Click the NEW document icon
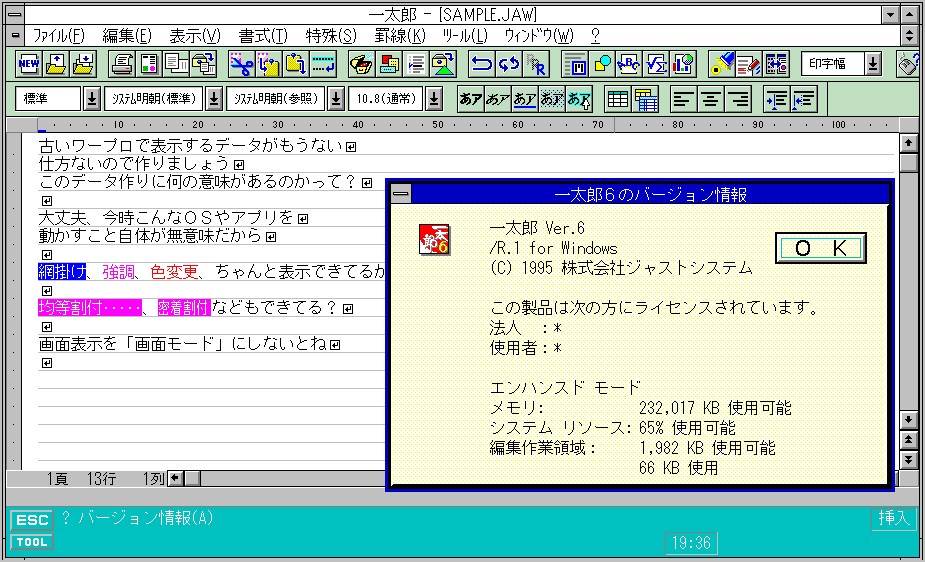925x562 pixels. pyautogui.click(x=29, y=65)
